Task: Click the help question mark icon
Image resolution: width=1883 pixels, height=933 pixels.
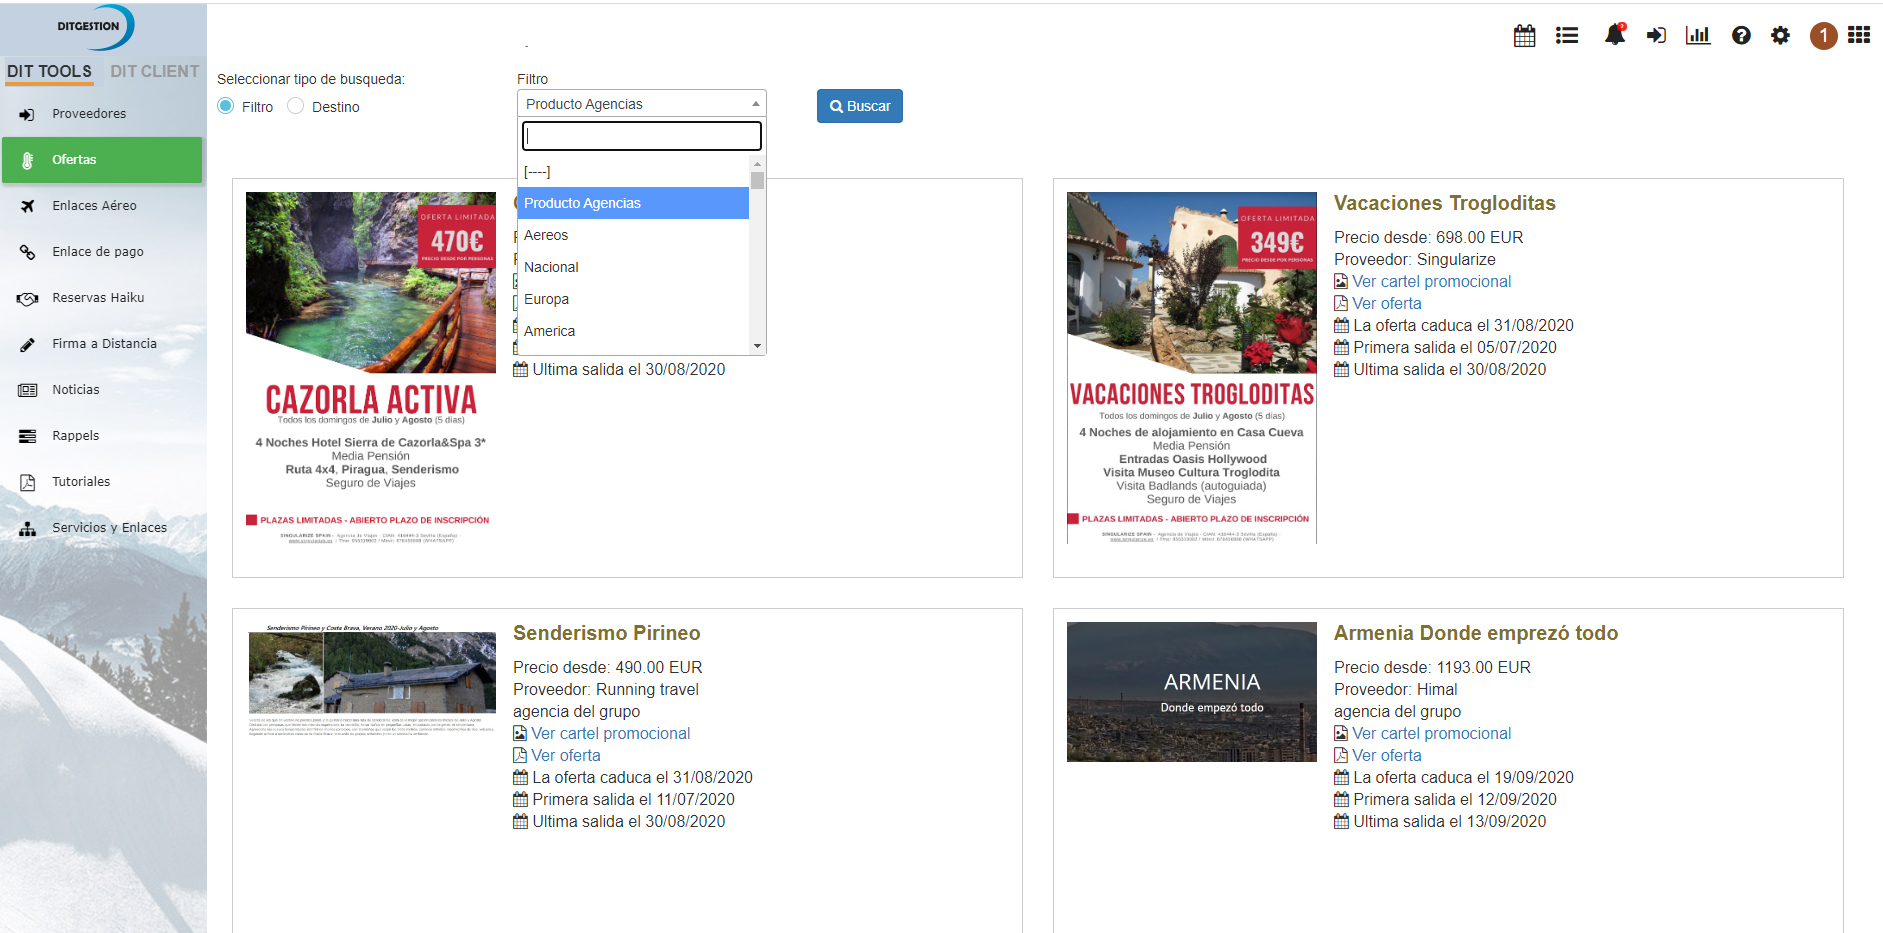Action: (x=1741, y=36)
